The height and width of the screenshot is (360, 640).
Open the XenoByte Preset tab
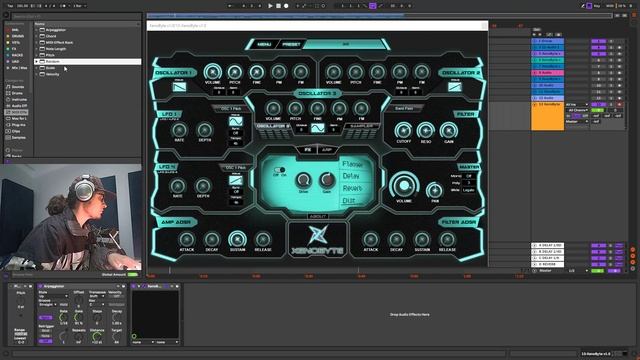click(x=291, y=44)
